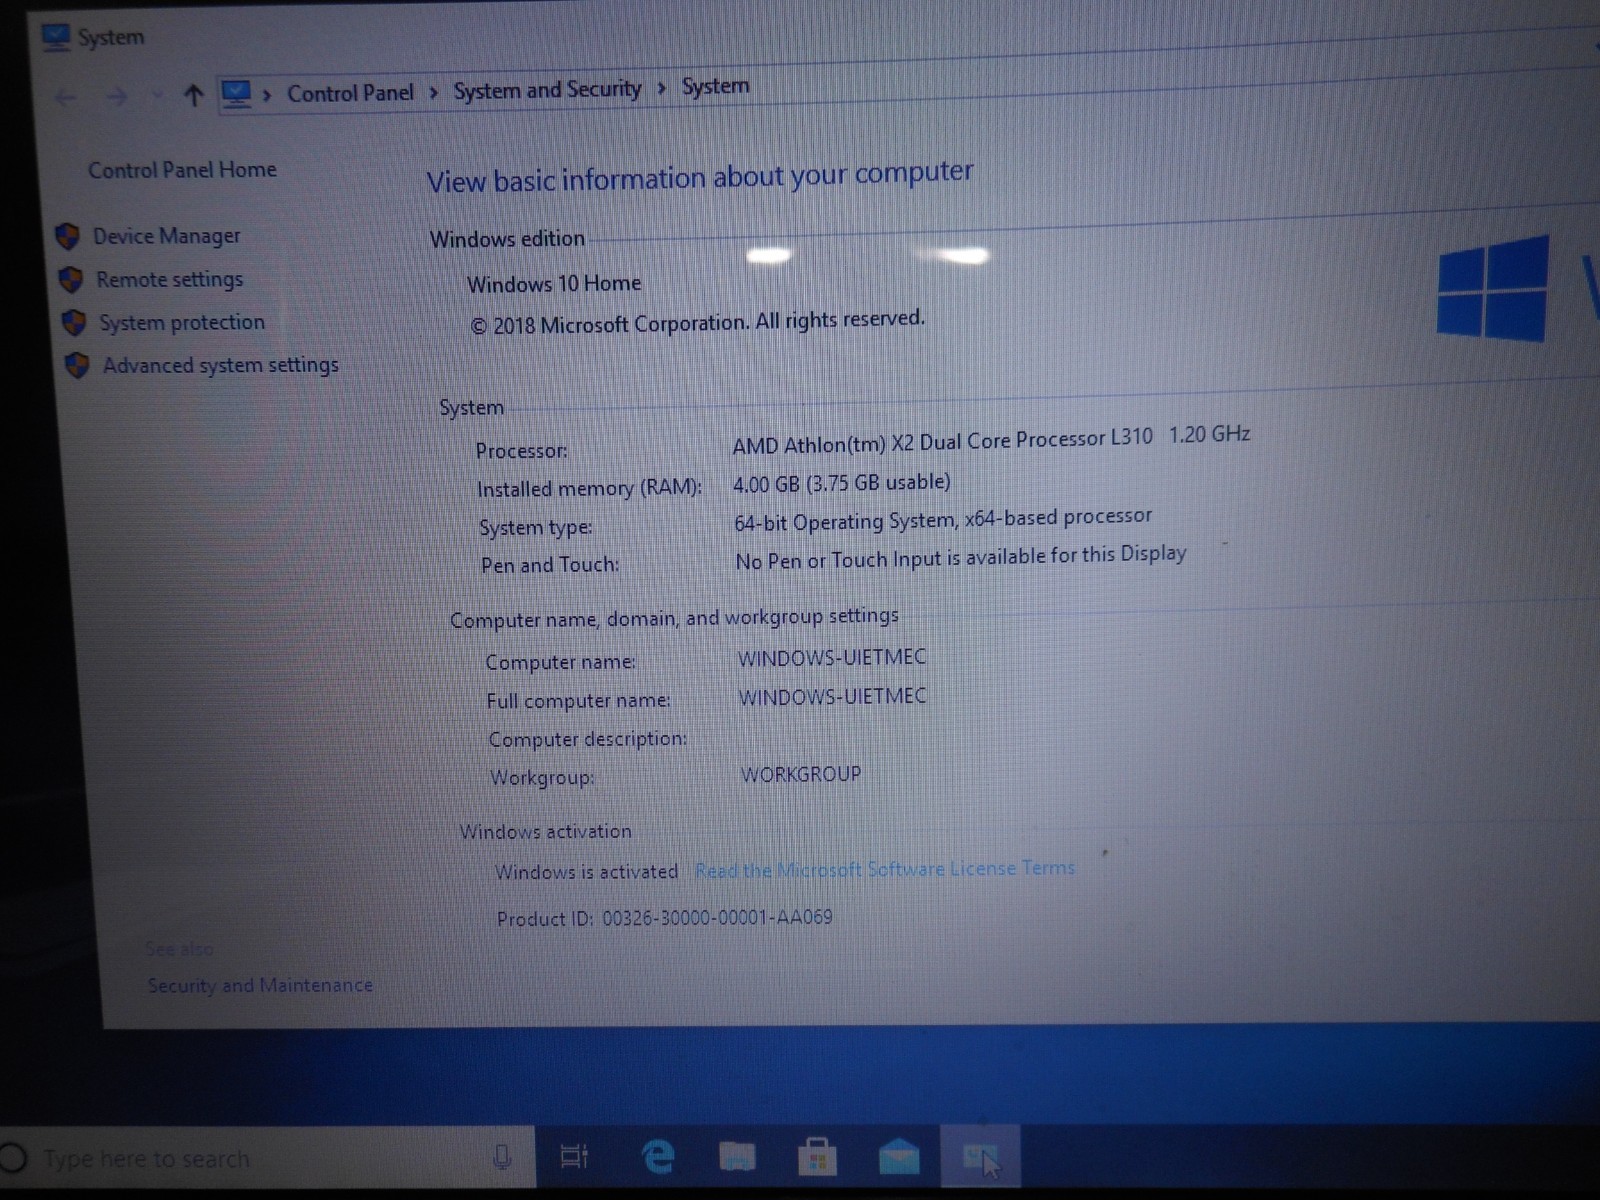Screen dimensions: 1600x1200
Task: Click the Forward arrow in navigation bar
Action: pyautogui.click(x=117, y=96)
